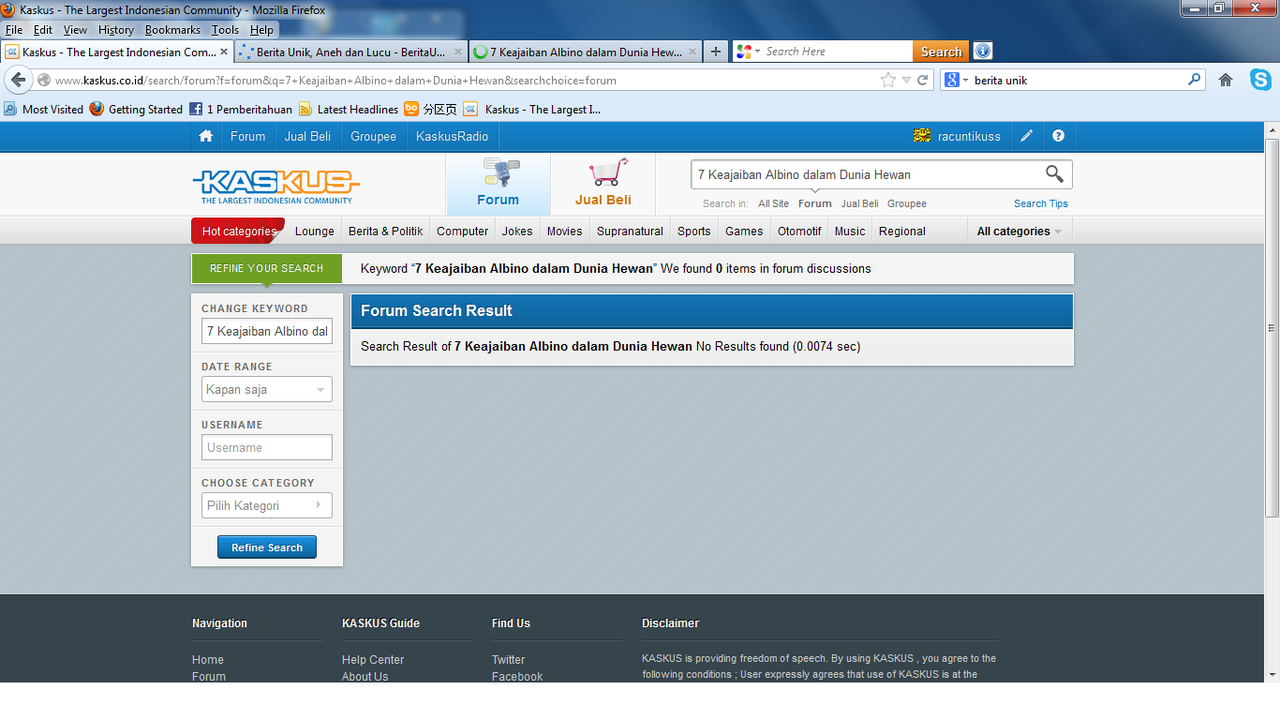Browse the Computer category
The image size is (1280, 720).
coord(463,231)
